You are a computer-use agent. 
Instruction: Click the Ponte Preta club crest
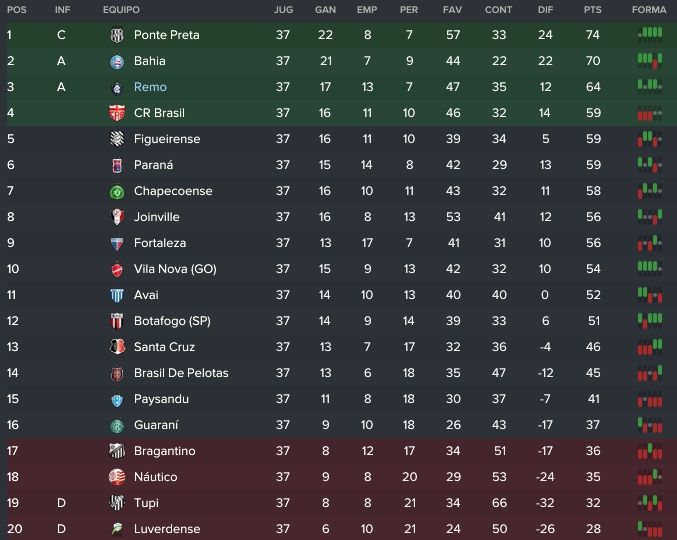pos(117,35)
